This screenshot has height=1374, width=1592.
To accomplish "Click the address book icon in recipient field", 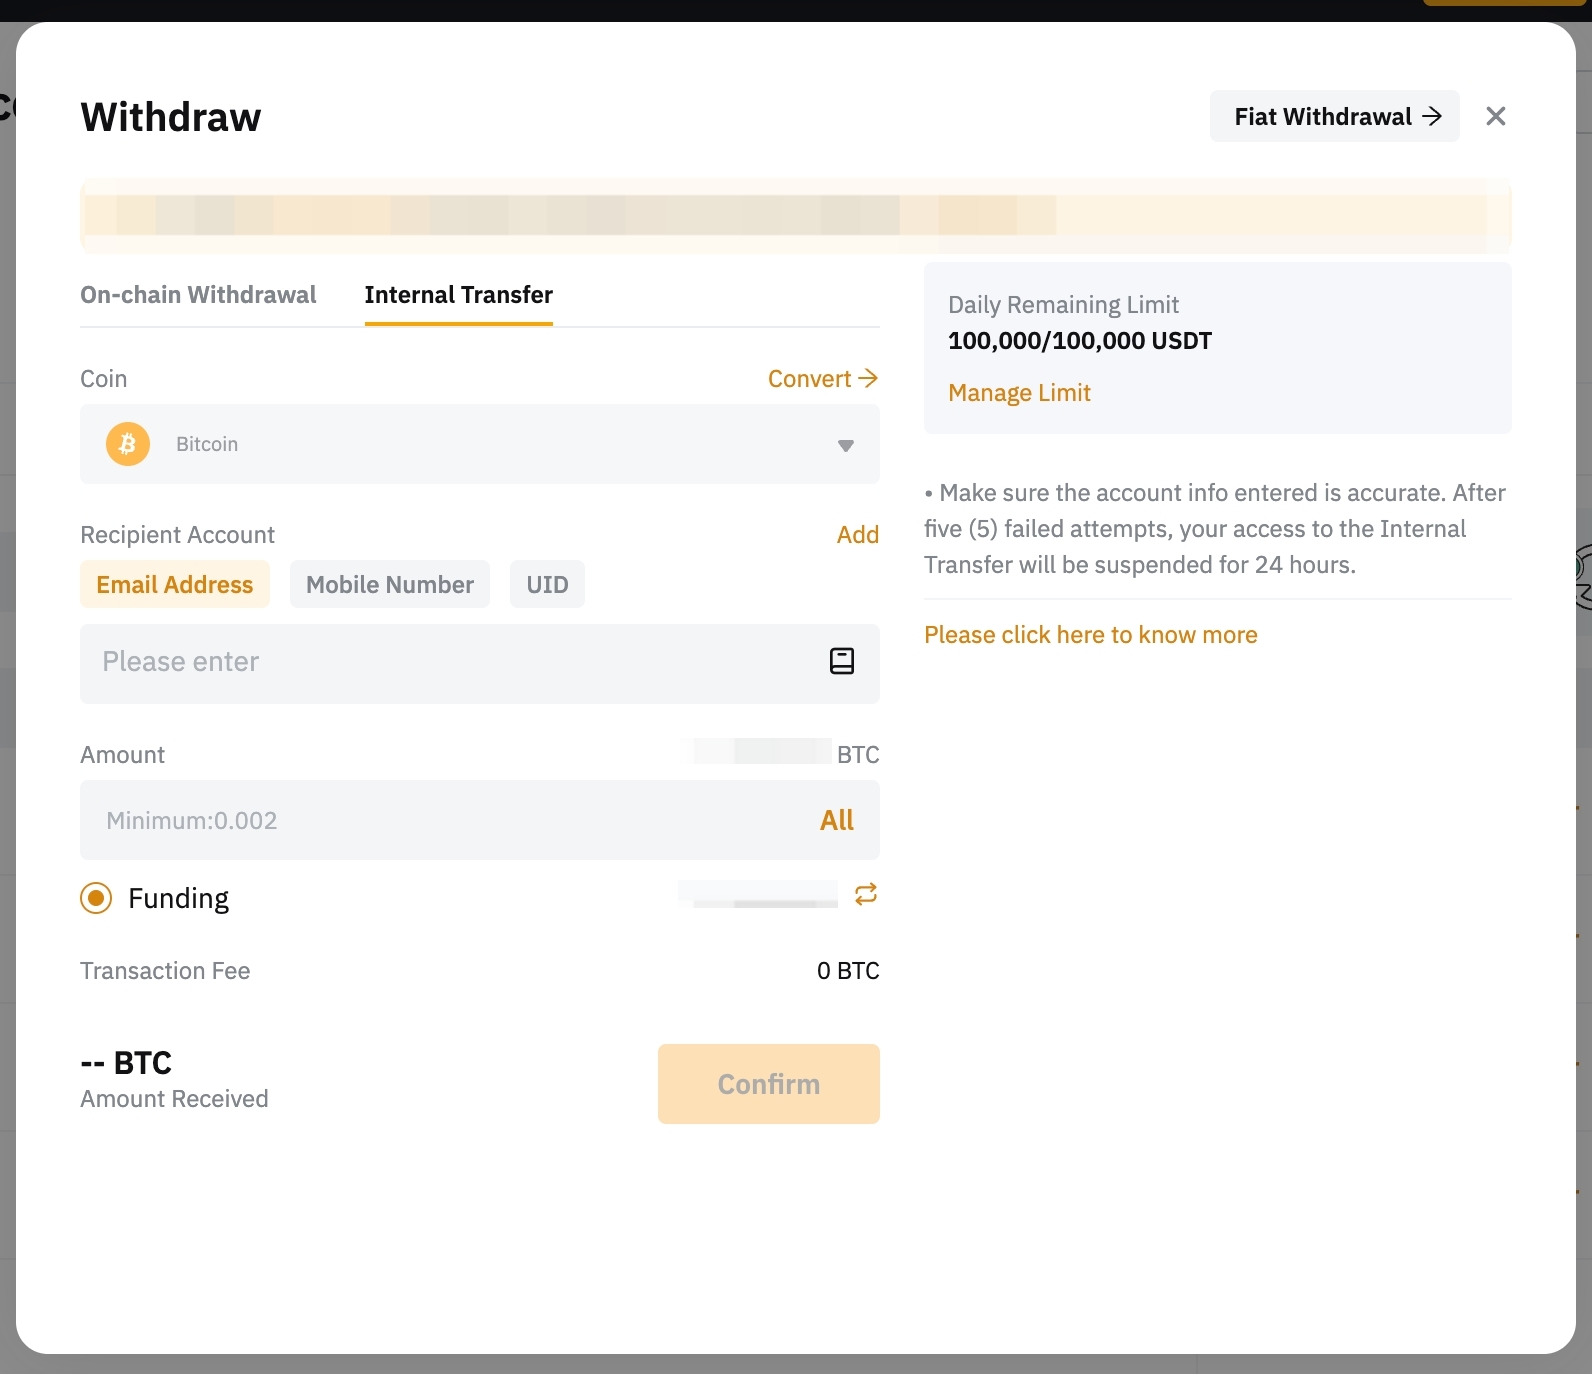I will [841, 661].
